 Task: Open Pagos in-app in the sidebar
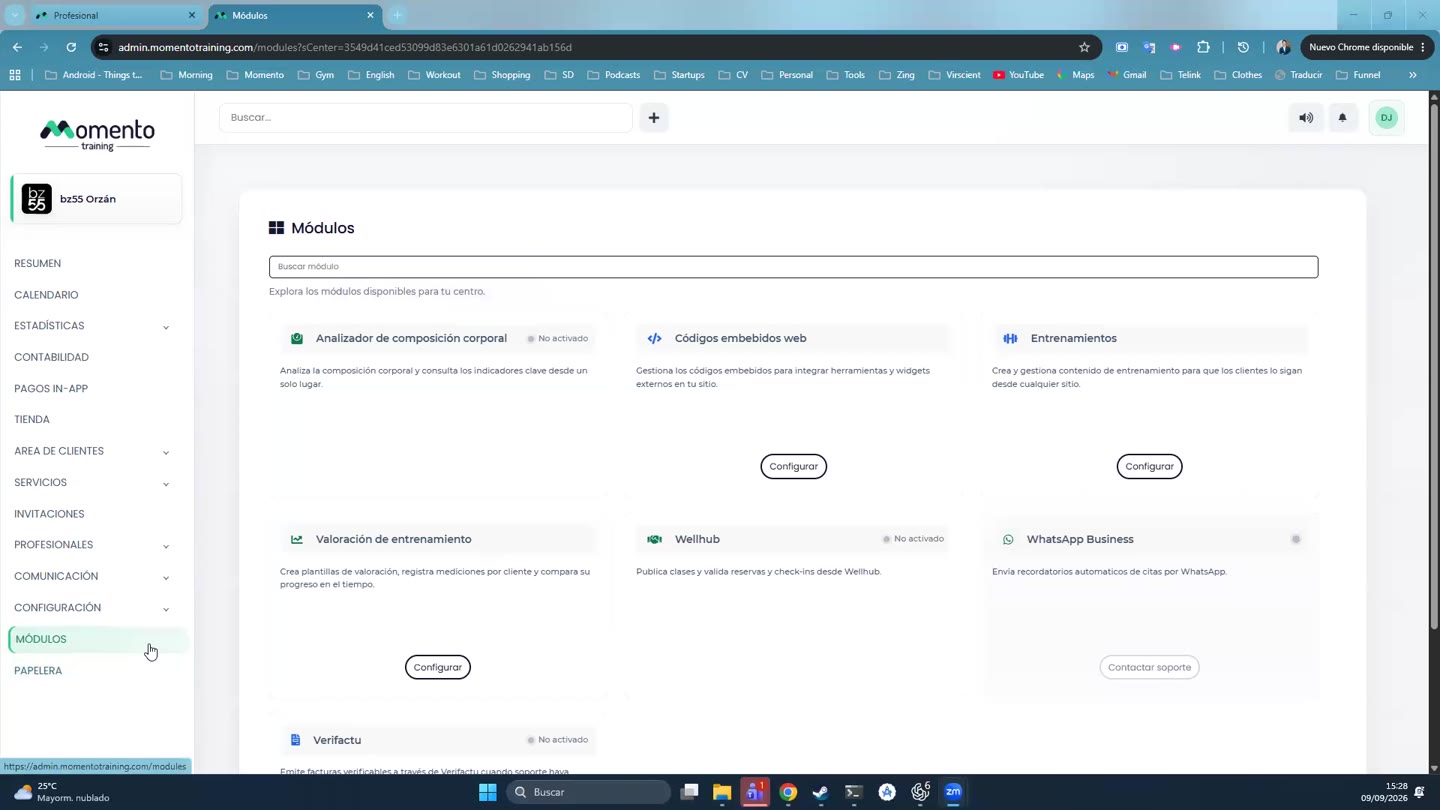point(51,389)
